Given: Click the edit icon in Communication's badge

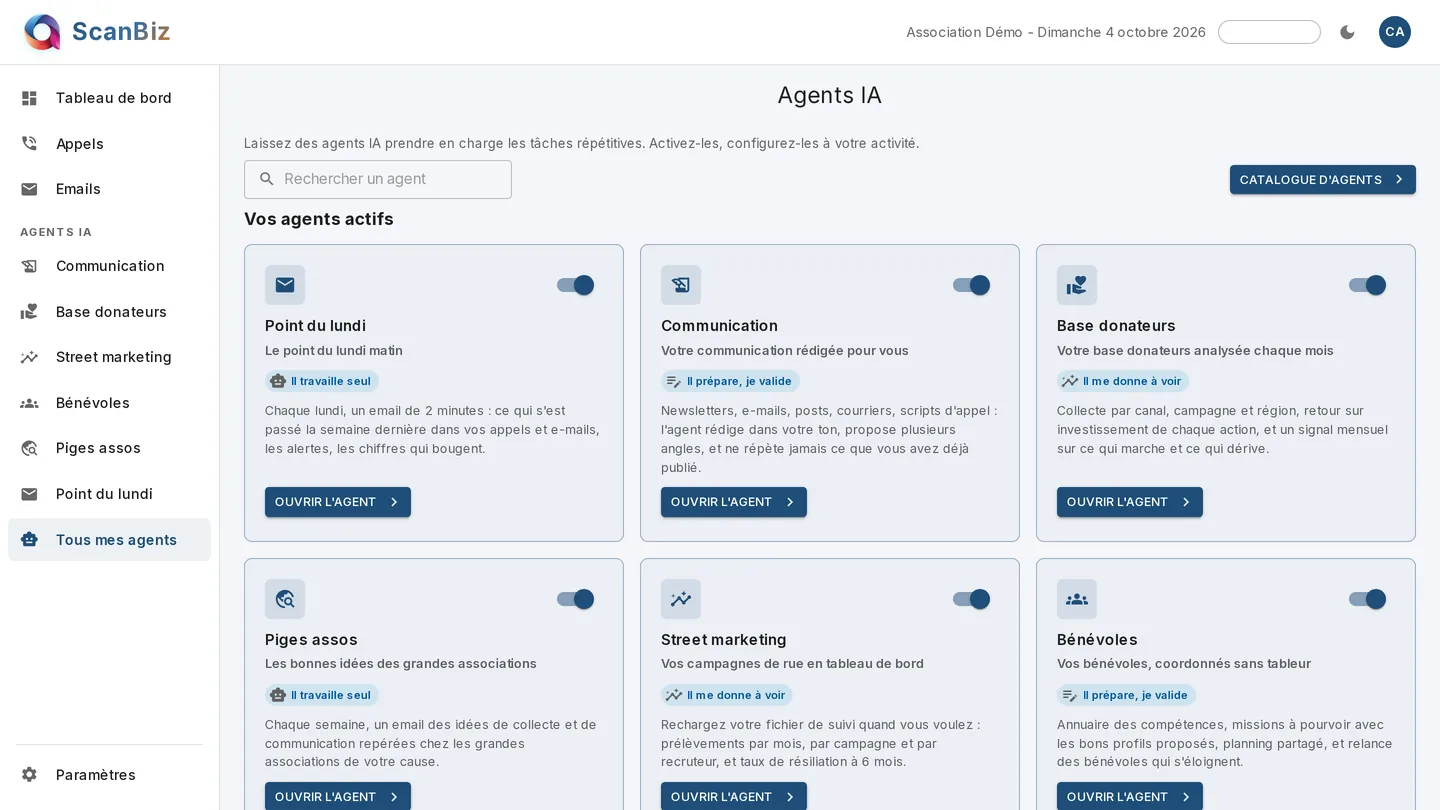Looking at the screenshot, I should pos(674,381).
